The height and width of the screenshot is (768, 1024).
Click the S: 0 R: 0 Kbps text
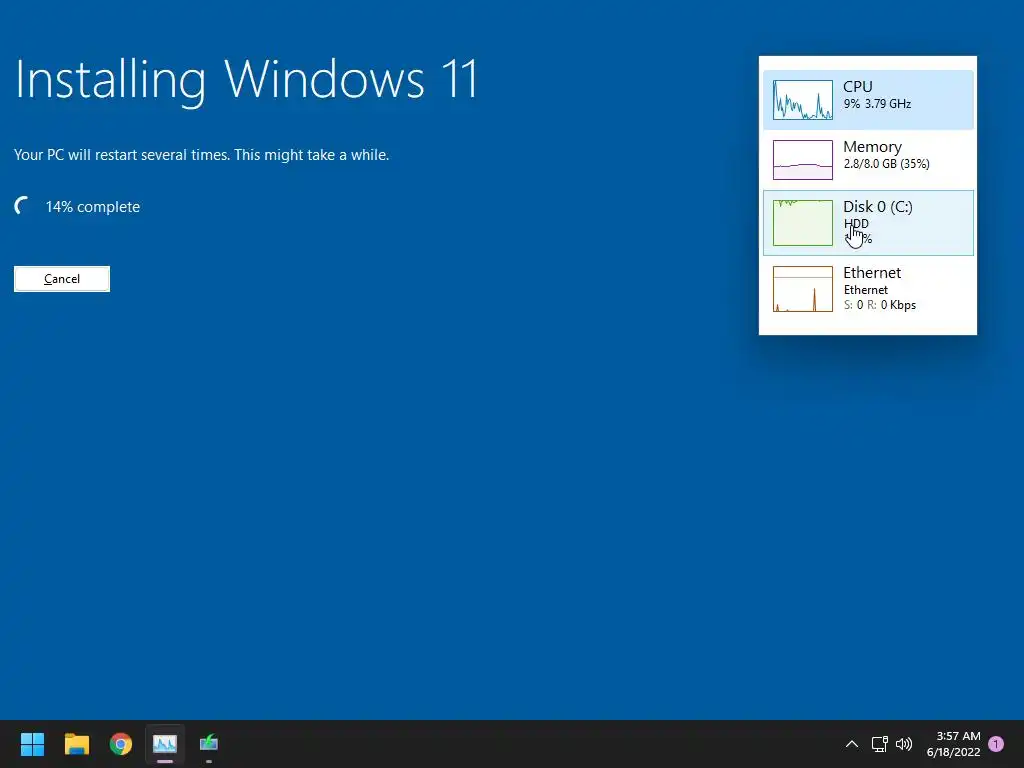pos(880,305)
